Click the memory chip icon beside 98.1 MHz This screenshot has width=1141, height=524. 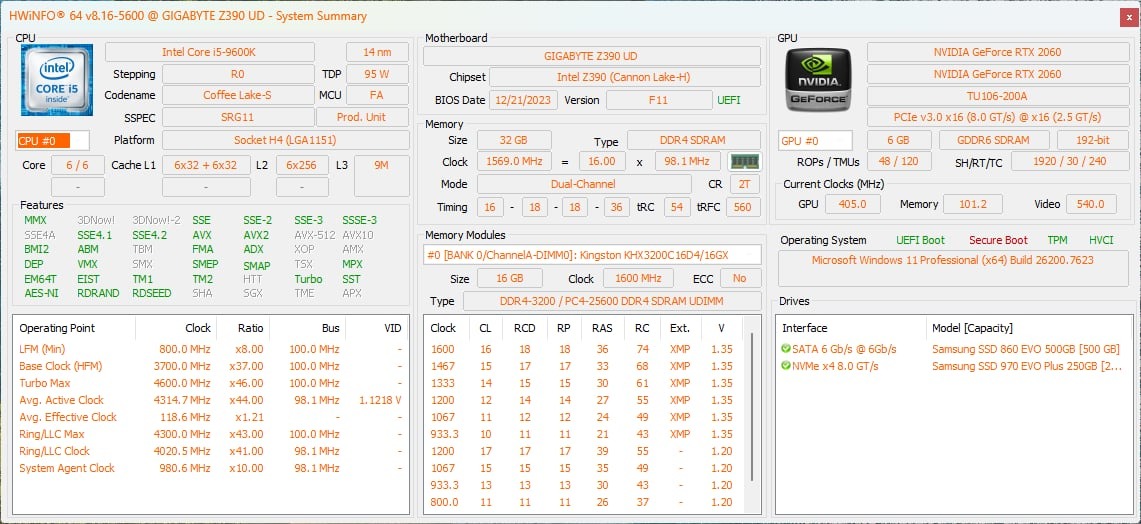click(x=744, y=162)
